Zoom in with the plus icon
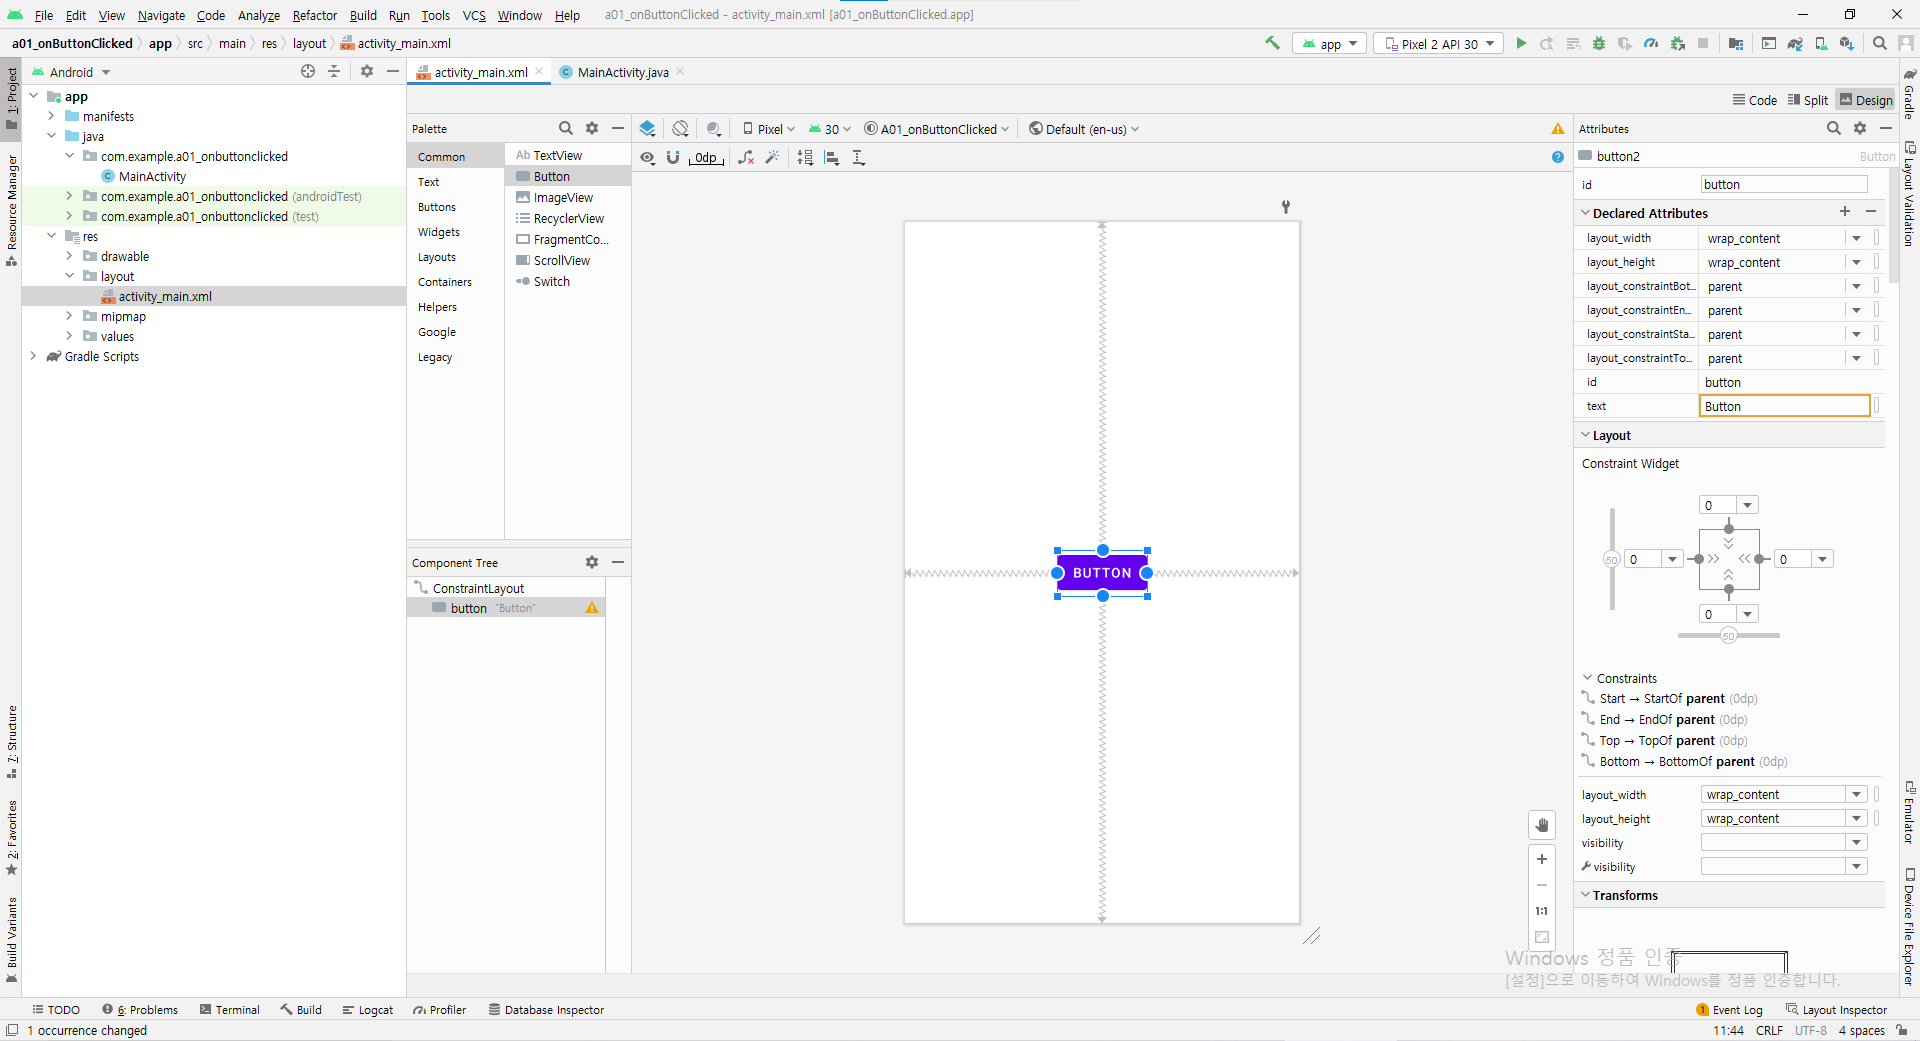 coord(1542,859)
